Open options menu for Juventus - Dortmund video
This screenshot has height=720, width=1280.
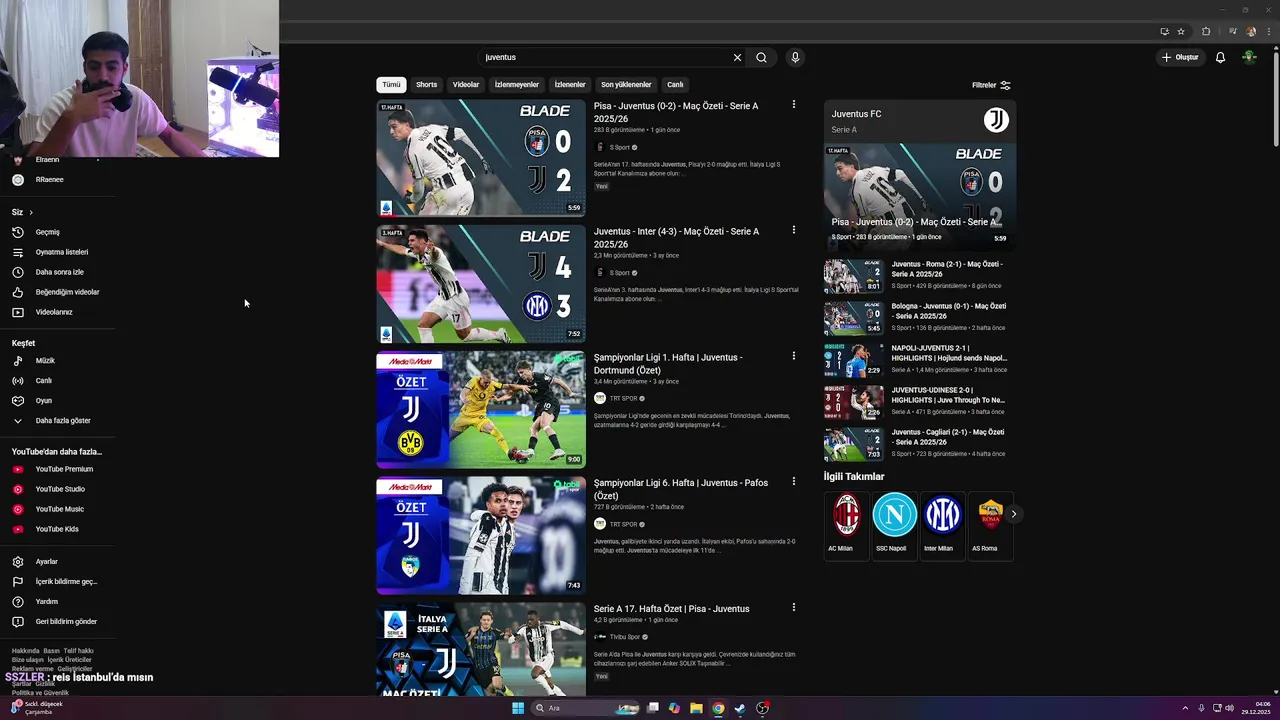[x=794, y=356]
